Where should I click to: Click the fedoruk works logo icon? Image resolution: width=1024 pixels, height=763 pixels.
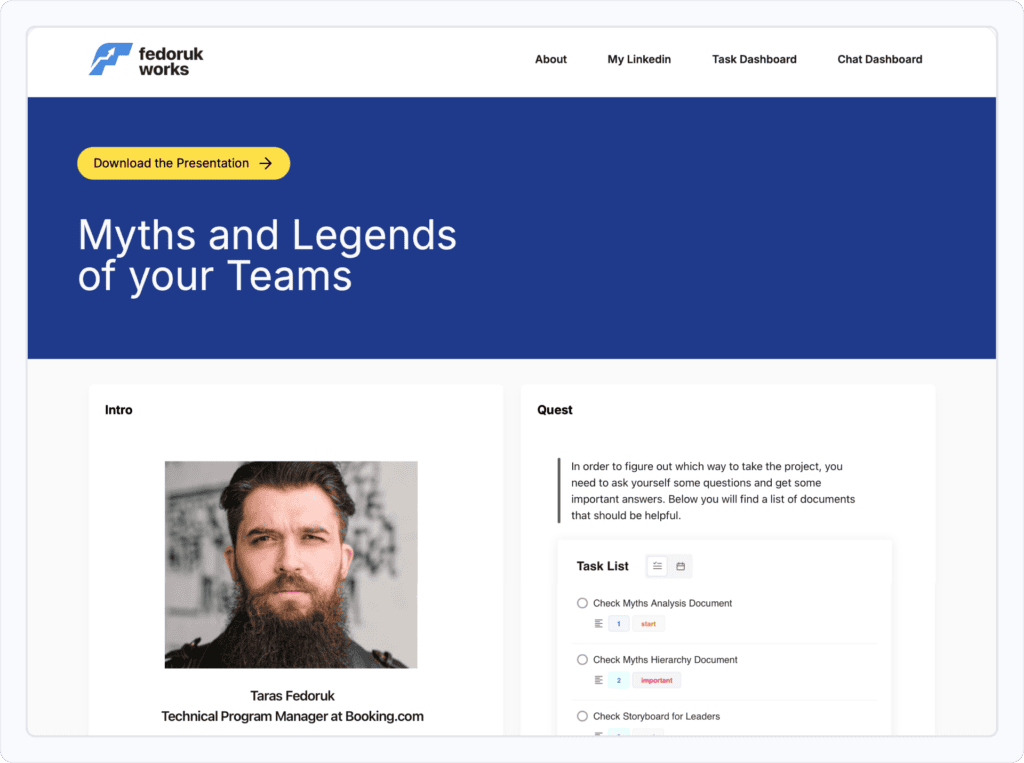pyautogui.click(x=110, y=59)
